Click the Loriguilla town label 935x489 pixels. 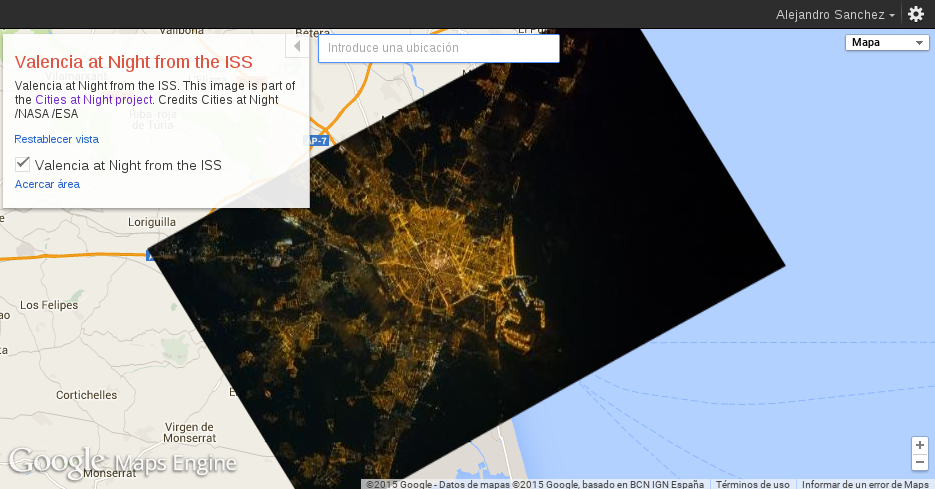(152, 222)
